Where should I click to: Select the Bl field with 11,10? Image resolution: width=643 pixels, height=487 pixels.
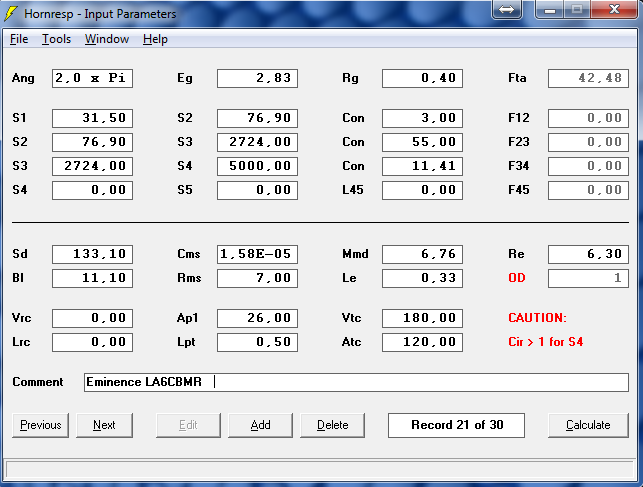point(92,278)
